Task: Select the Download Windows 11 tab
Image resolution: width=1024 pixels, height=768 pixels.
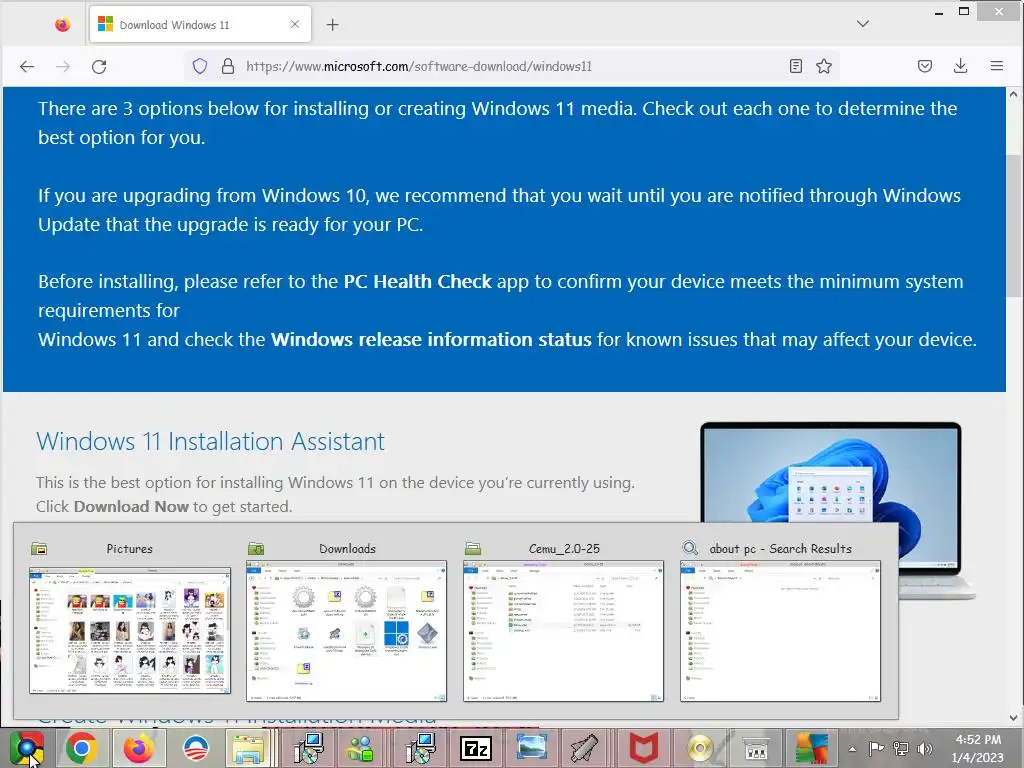Action: tap(200, 25)
